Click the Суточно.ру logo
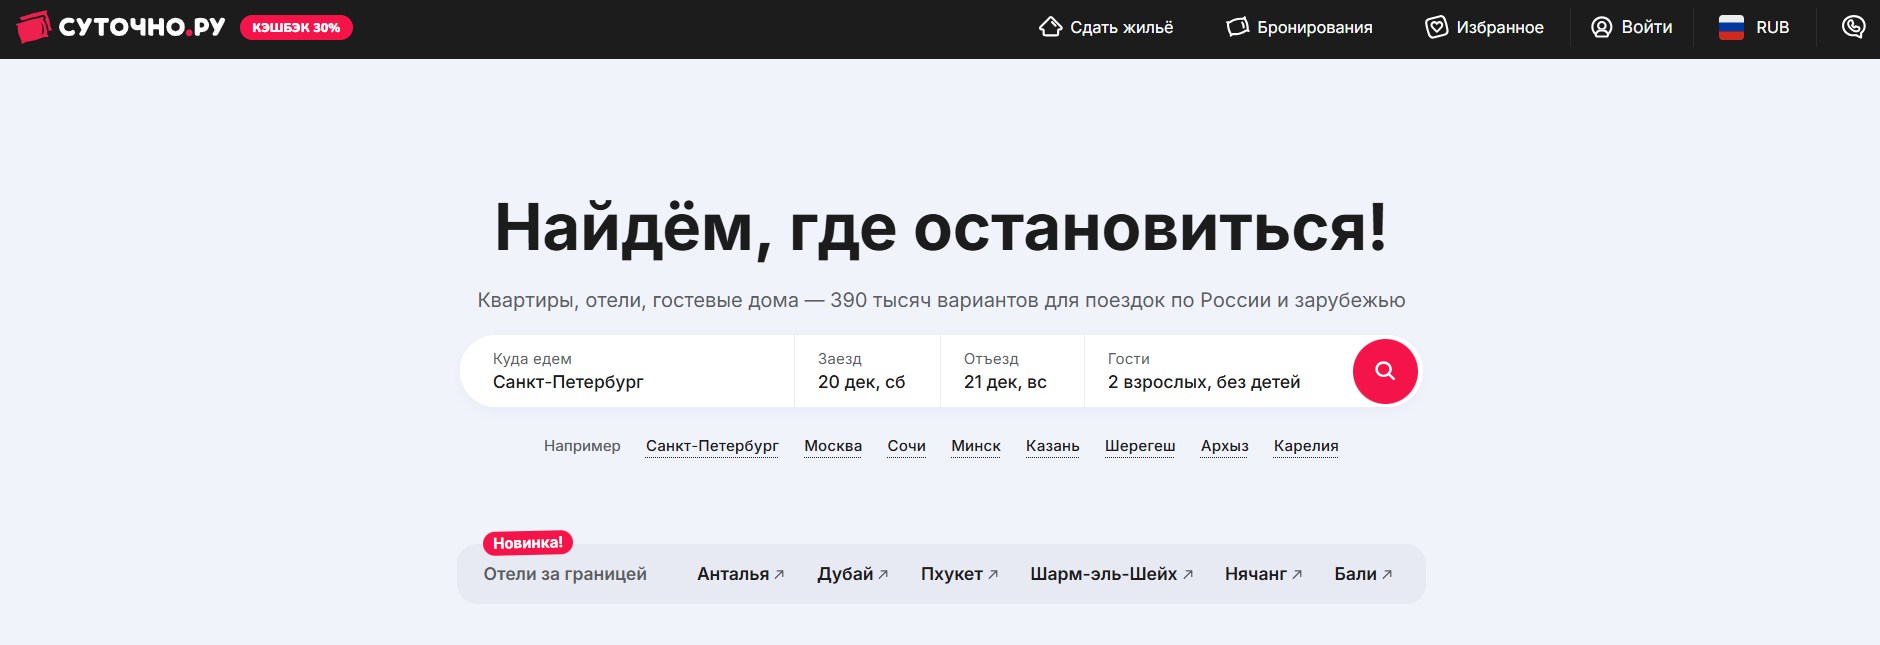The height and width of the screenshot is (645, 1880). tap(121, 27)
